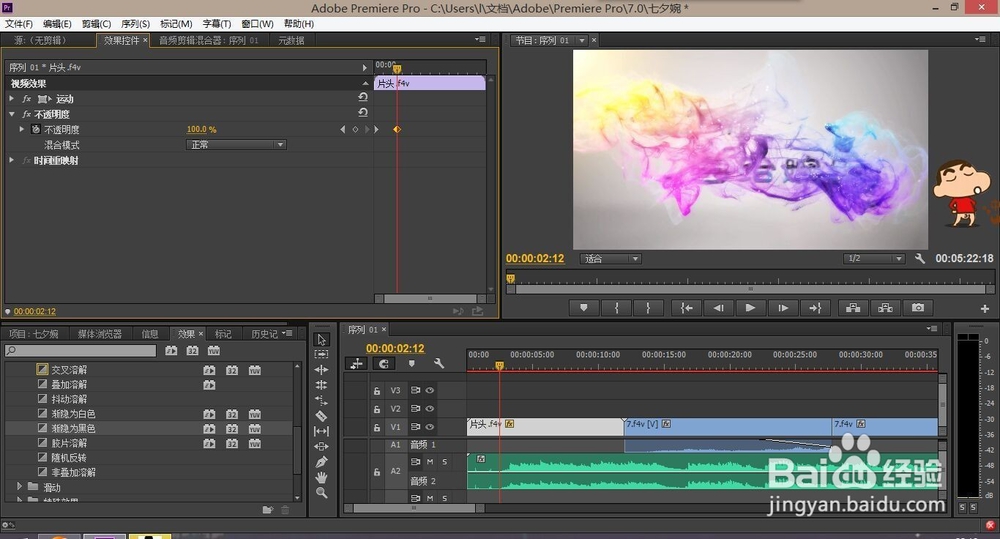Toggle V3 track lock
Screen dimensions: 1000x539
coord(377,391)
